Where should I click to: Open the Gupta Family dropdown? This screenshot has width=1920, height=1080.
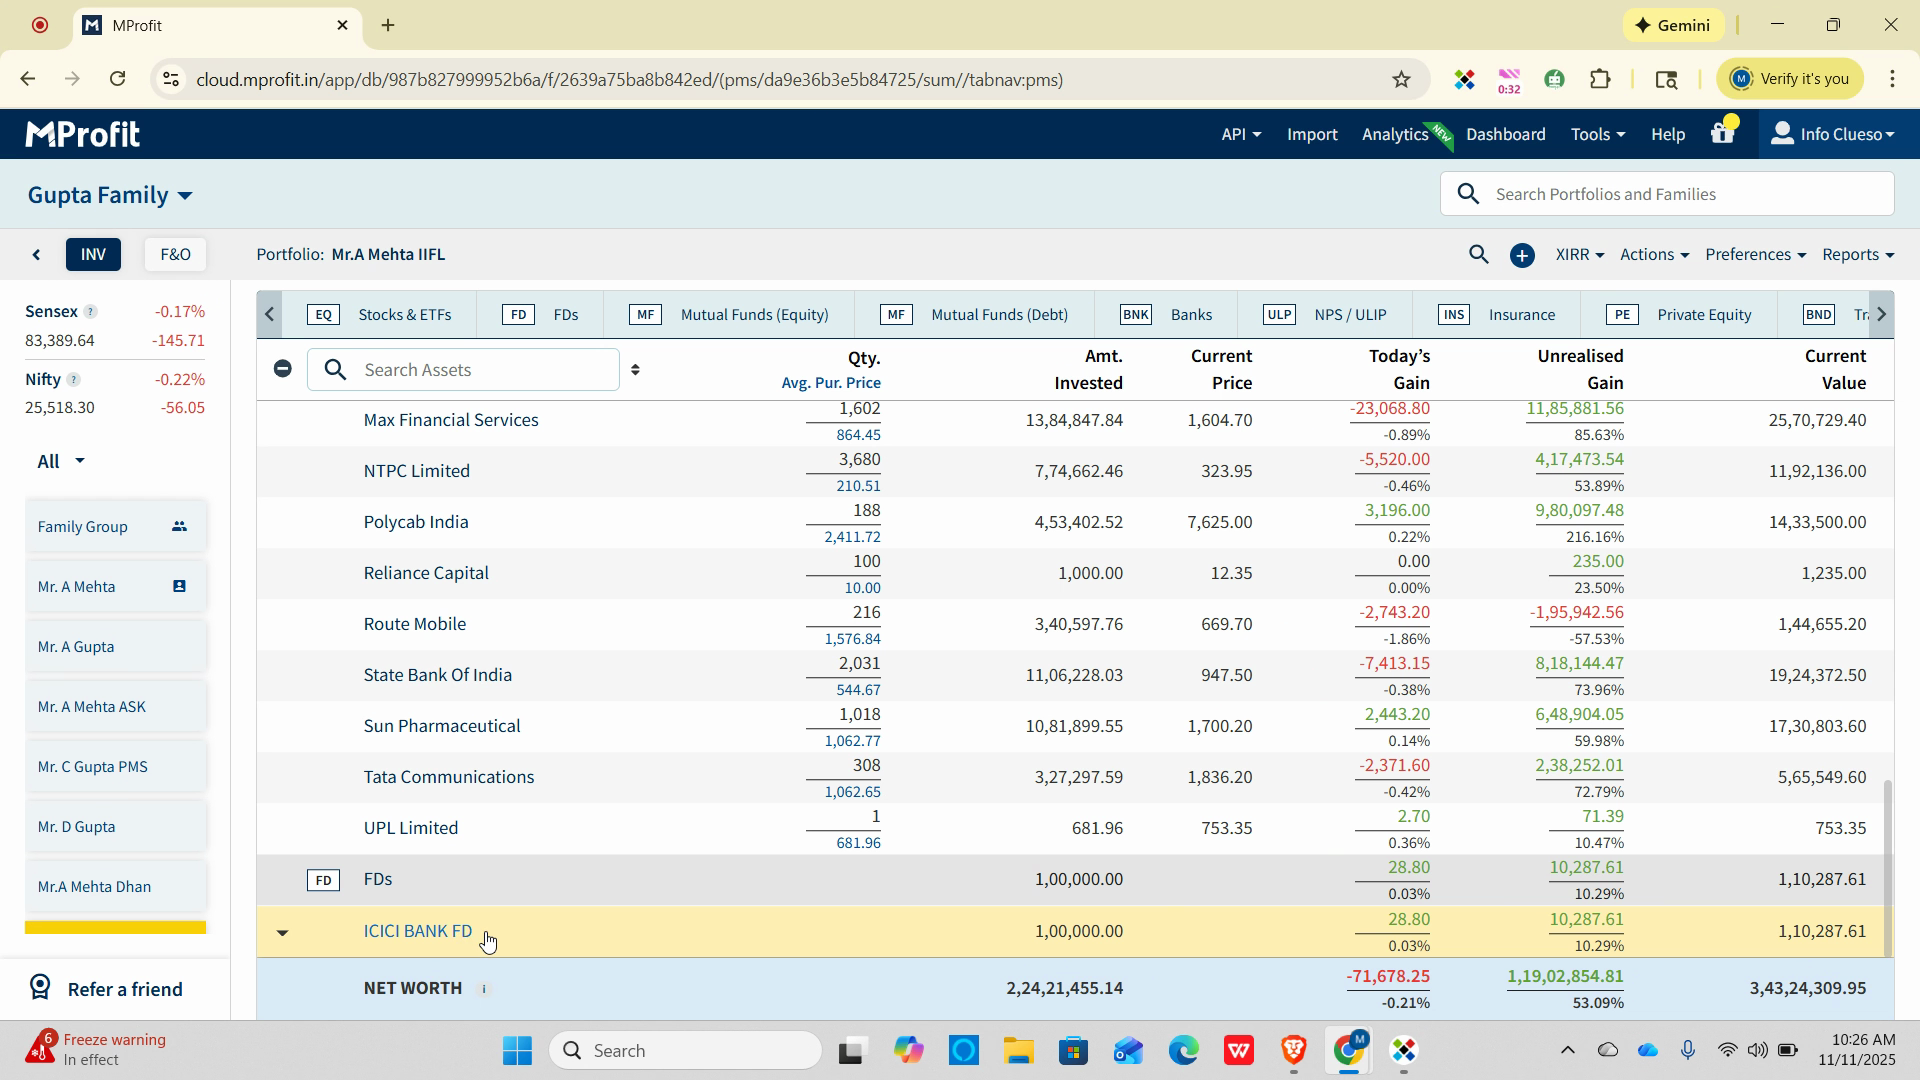[x=110, y=195]
